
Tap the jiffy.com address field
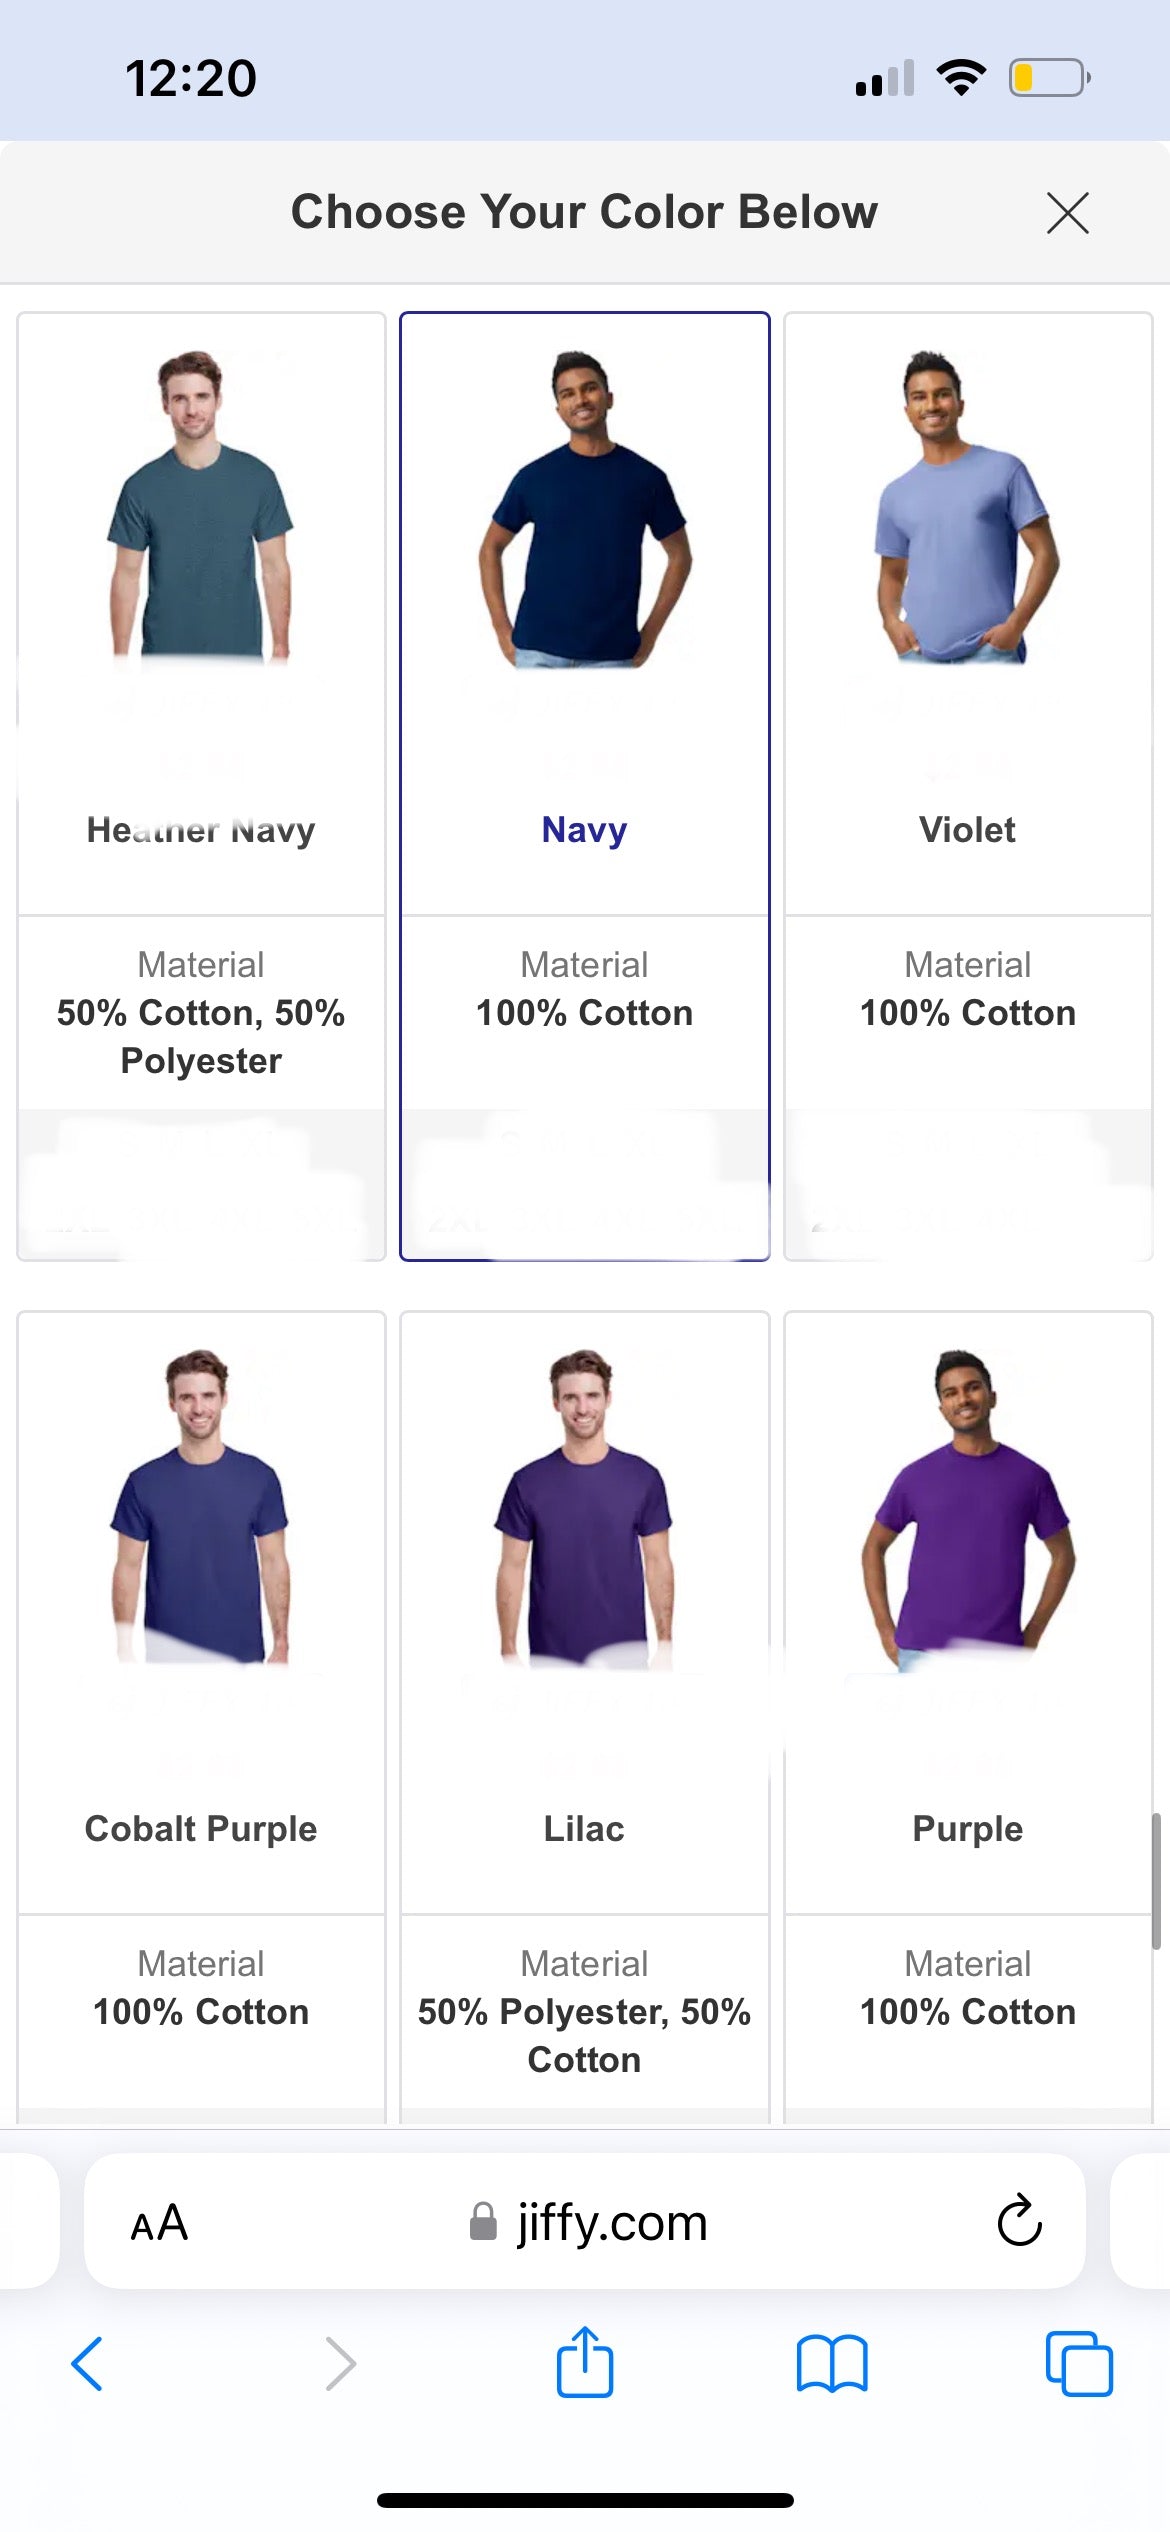click(612, 2222)
